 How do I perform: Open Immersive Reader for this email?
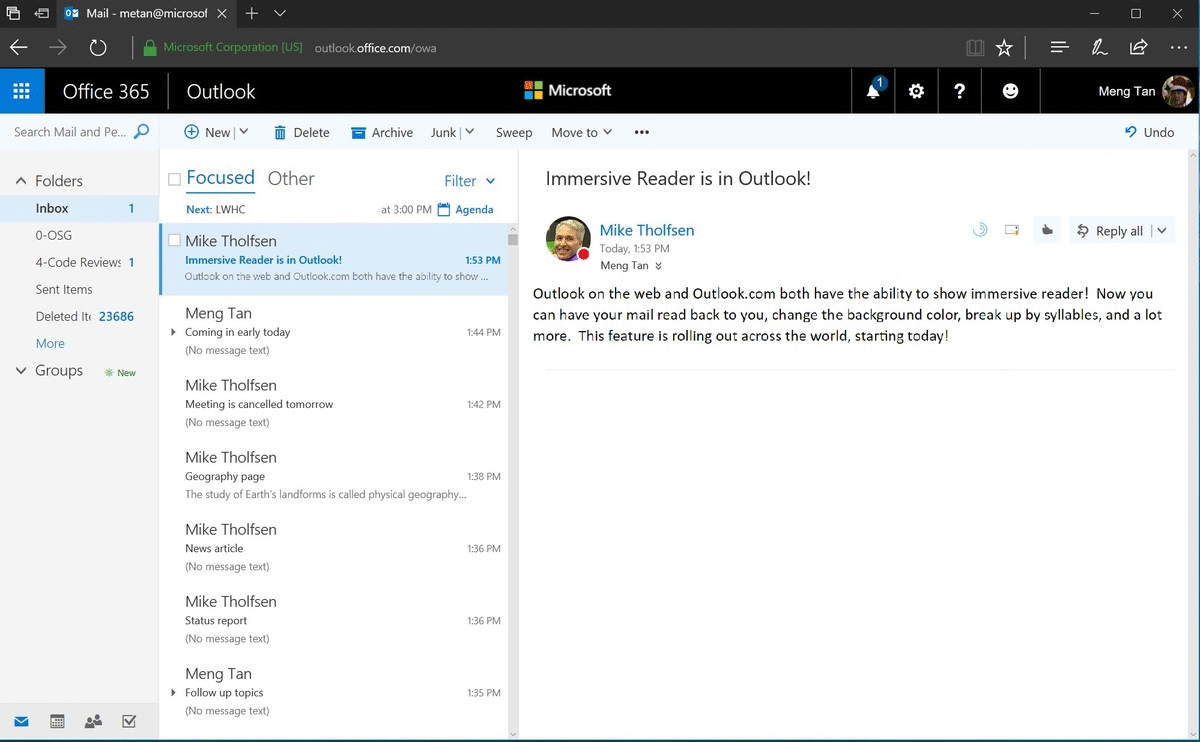(979, 230)
